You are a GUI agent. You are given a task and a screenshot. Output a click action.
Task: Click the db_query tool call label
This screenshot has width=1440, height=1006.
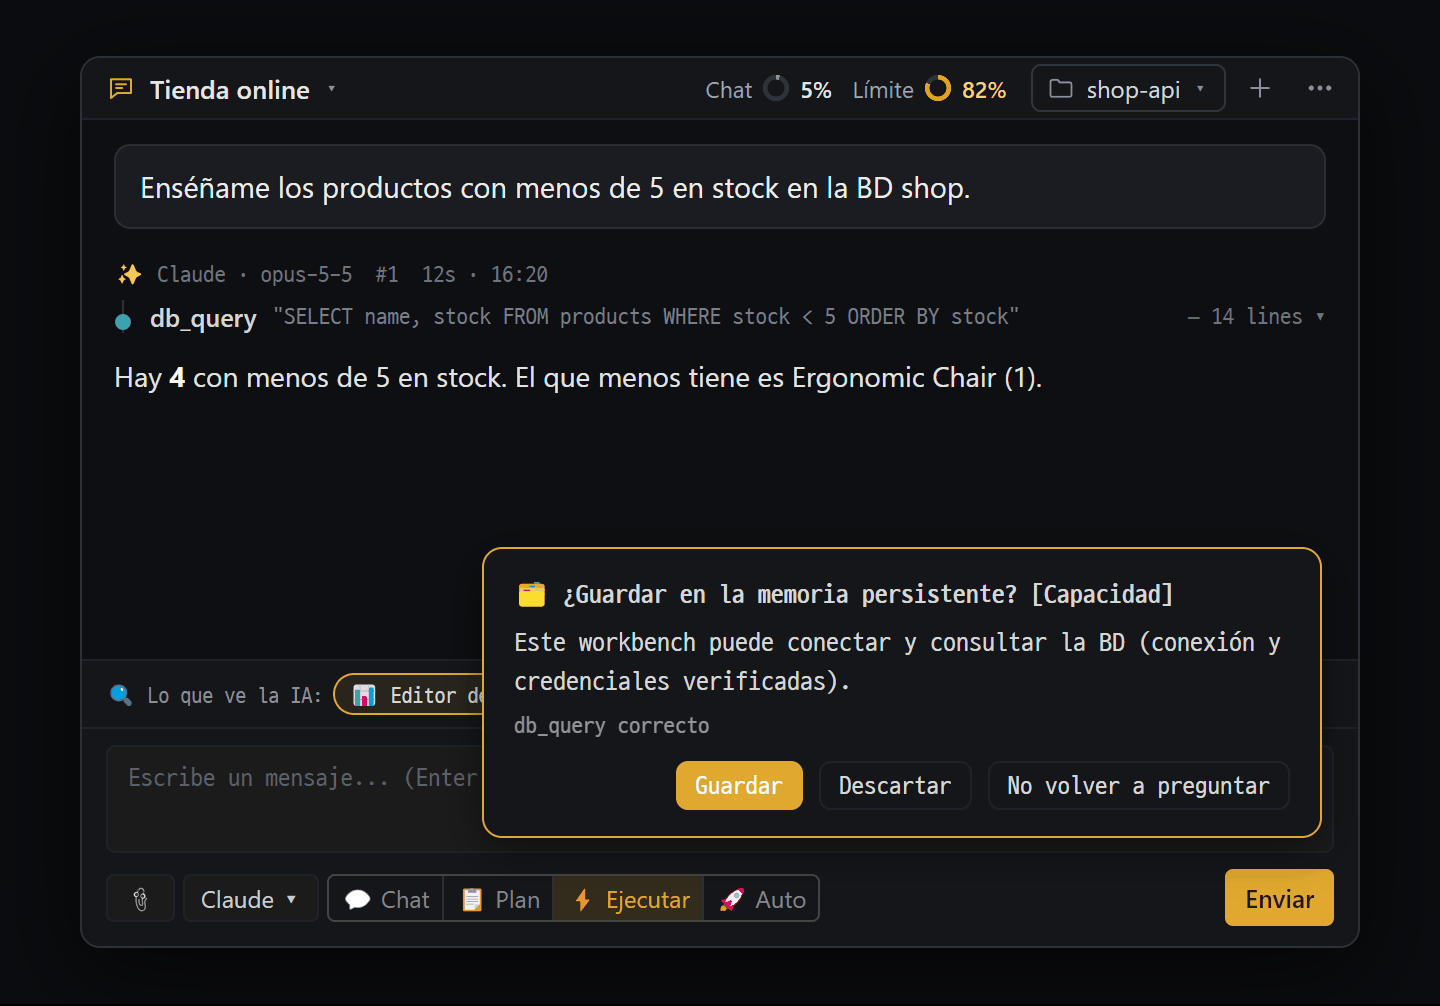coord(203,318)
